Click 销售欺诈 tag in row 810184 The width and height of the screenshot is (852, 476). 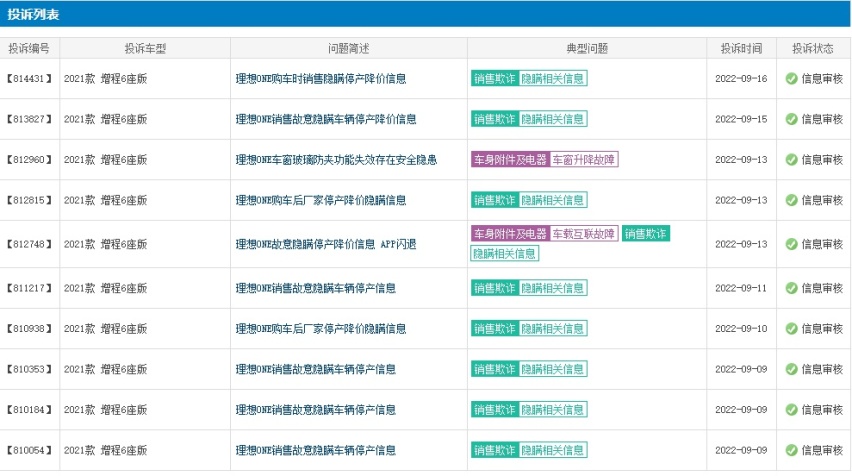tap(494, 410)
